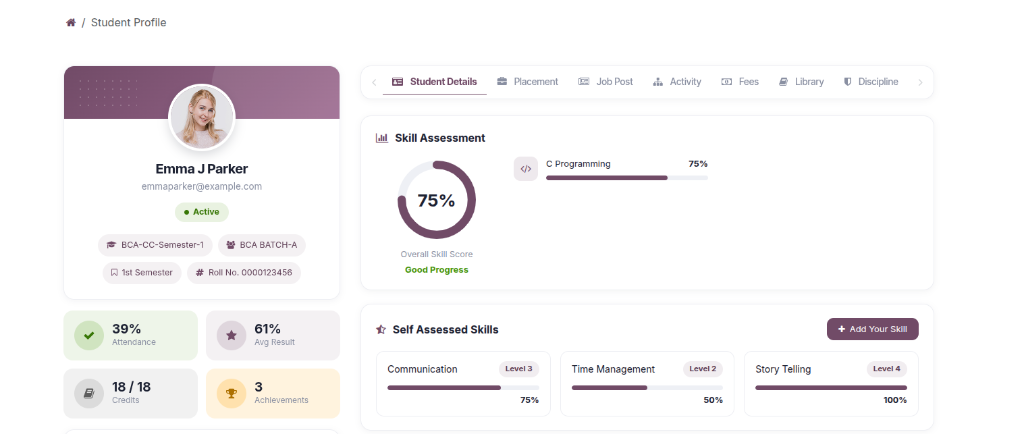This screenshot has height=434, width=1024.
Task: Click the Fees money icon
Action: pos(726,82)
